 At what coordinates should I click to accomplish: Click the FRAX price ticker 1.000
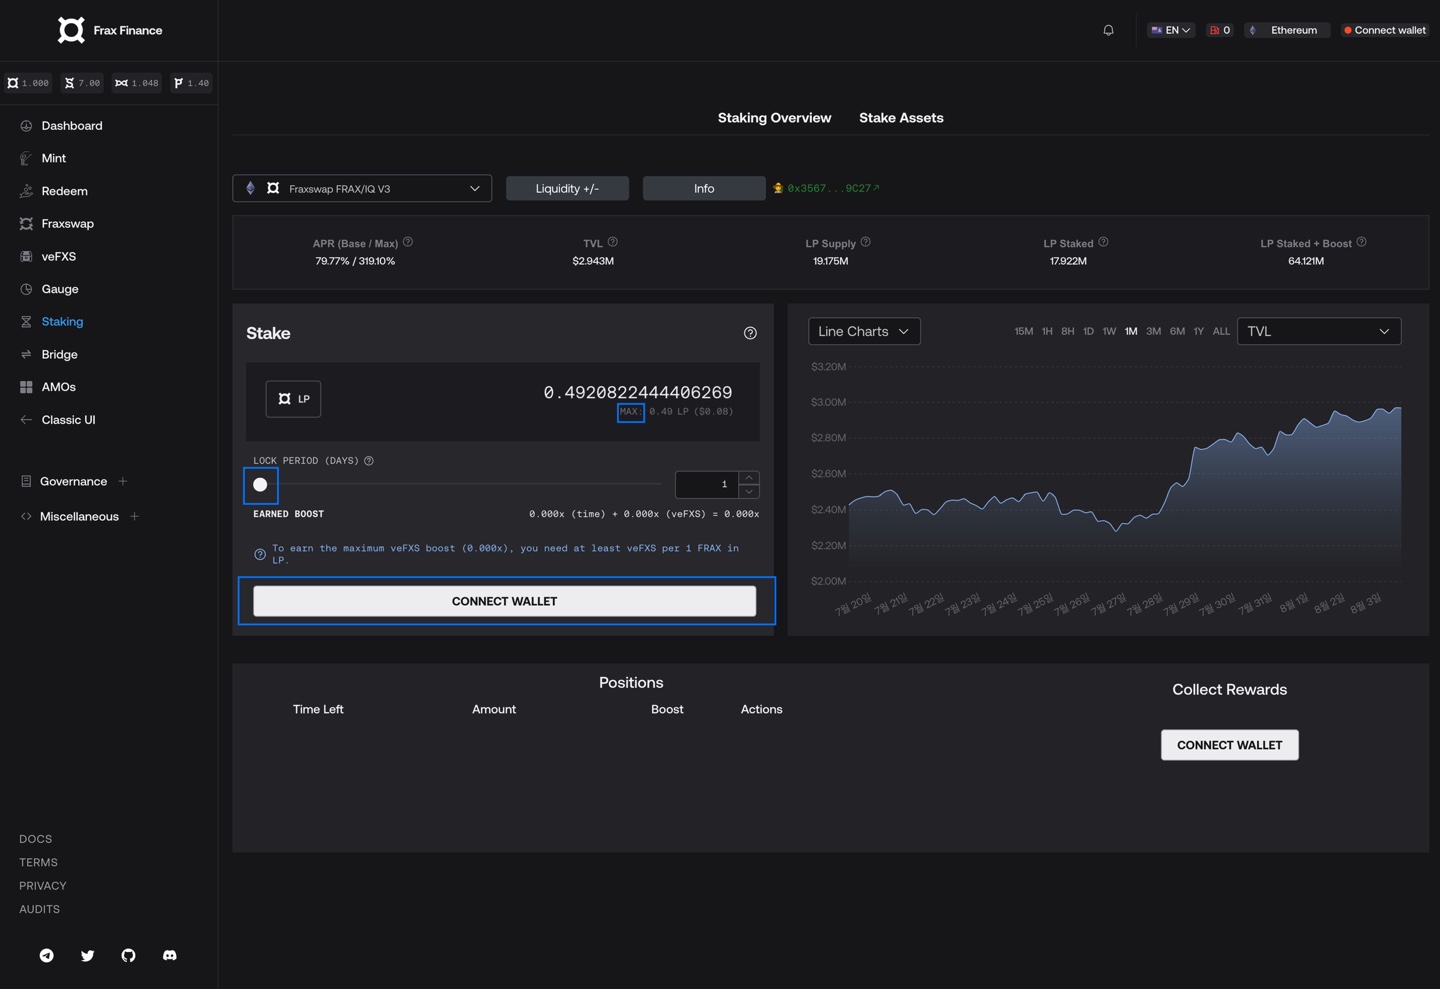tap(28, 83)
